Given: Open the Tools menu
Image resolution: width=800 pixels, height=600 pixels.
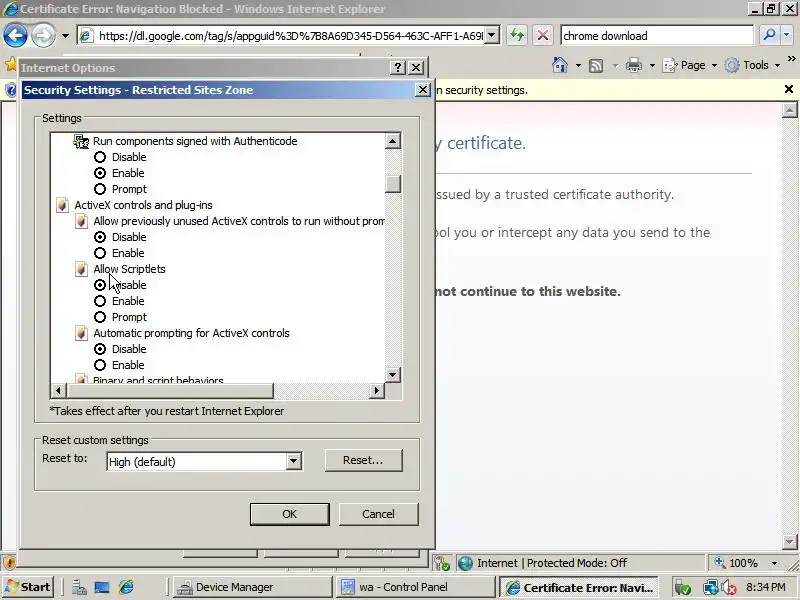Looking at the screenshot, I should pos(753,65).
